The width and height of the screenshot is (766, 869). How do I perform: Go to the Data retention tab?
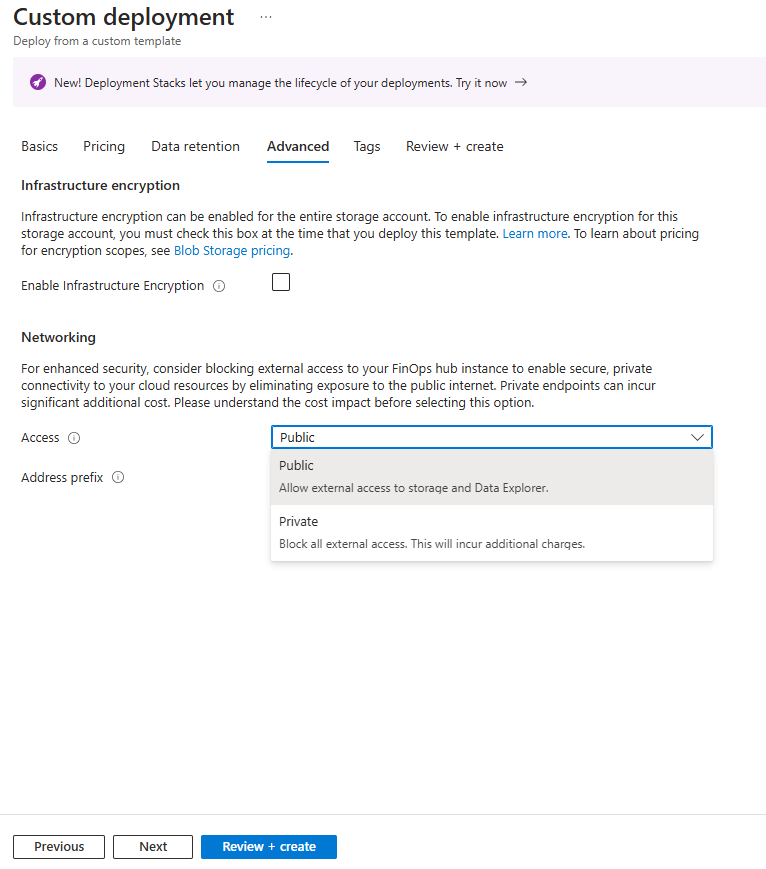195,146
